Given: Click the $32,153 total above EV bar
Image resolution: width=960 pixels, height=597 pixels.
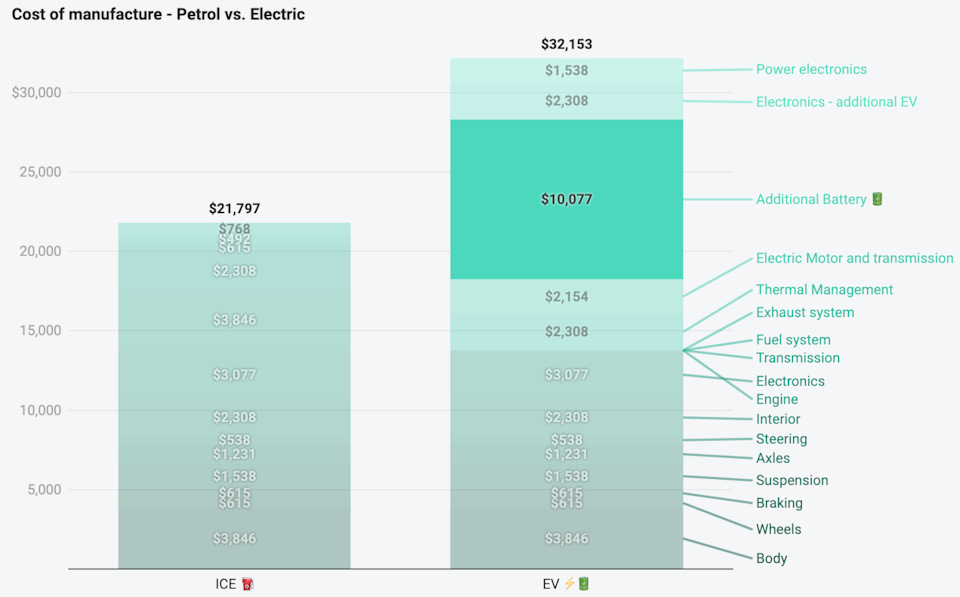Looking at the screenshot, I should 566,44.
